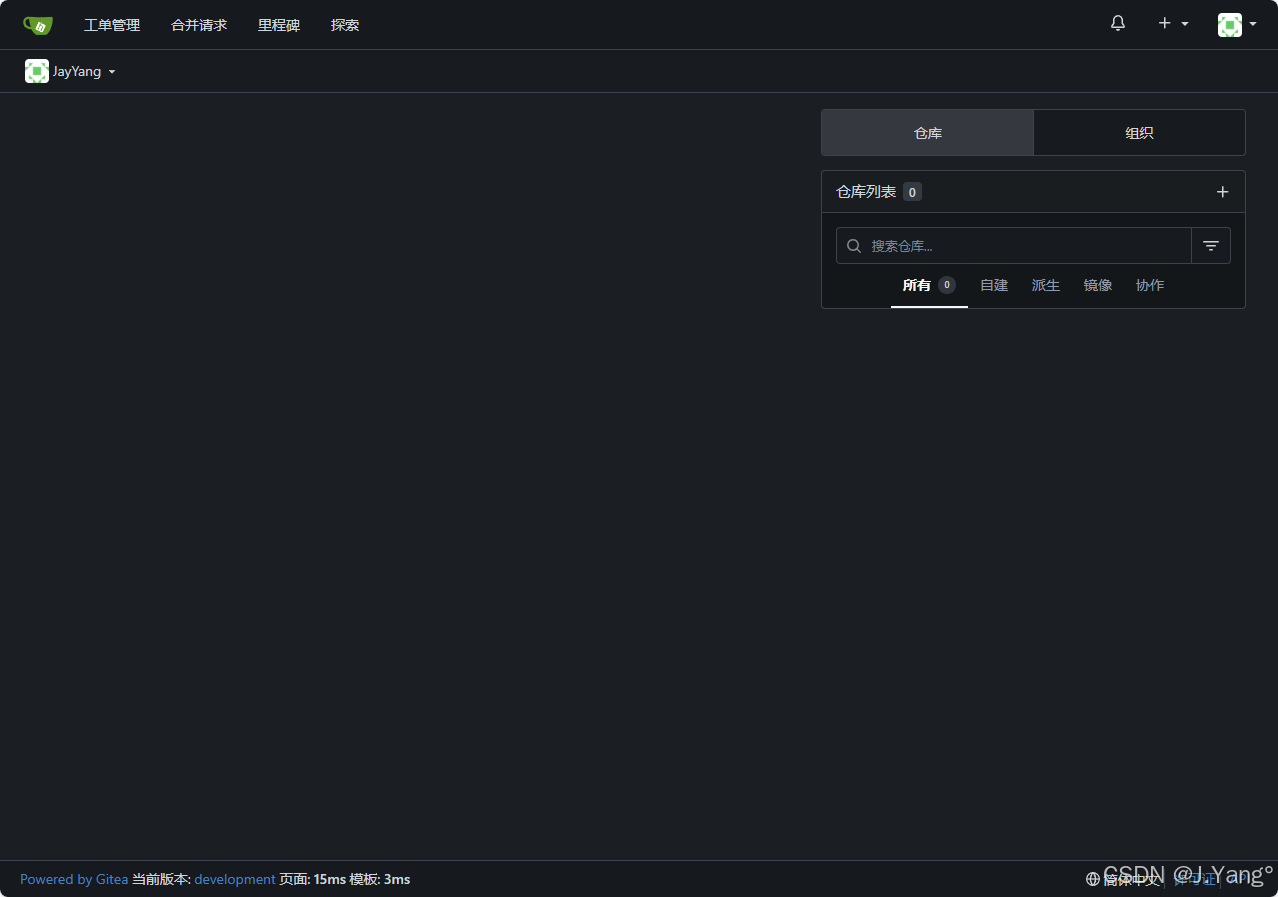
Task: Open the Powered by Gitea link
Action: pyautogui.click(x=74, y=879)
